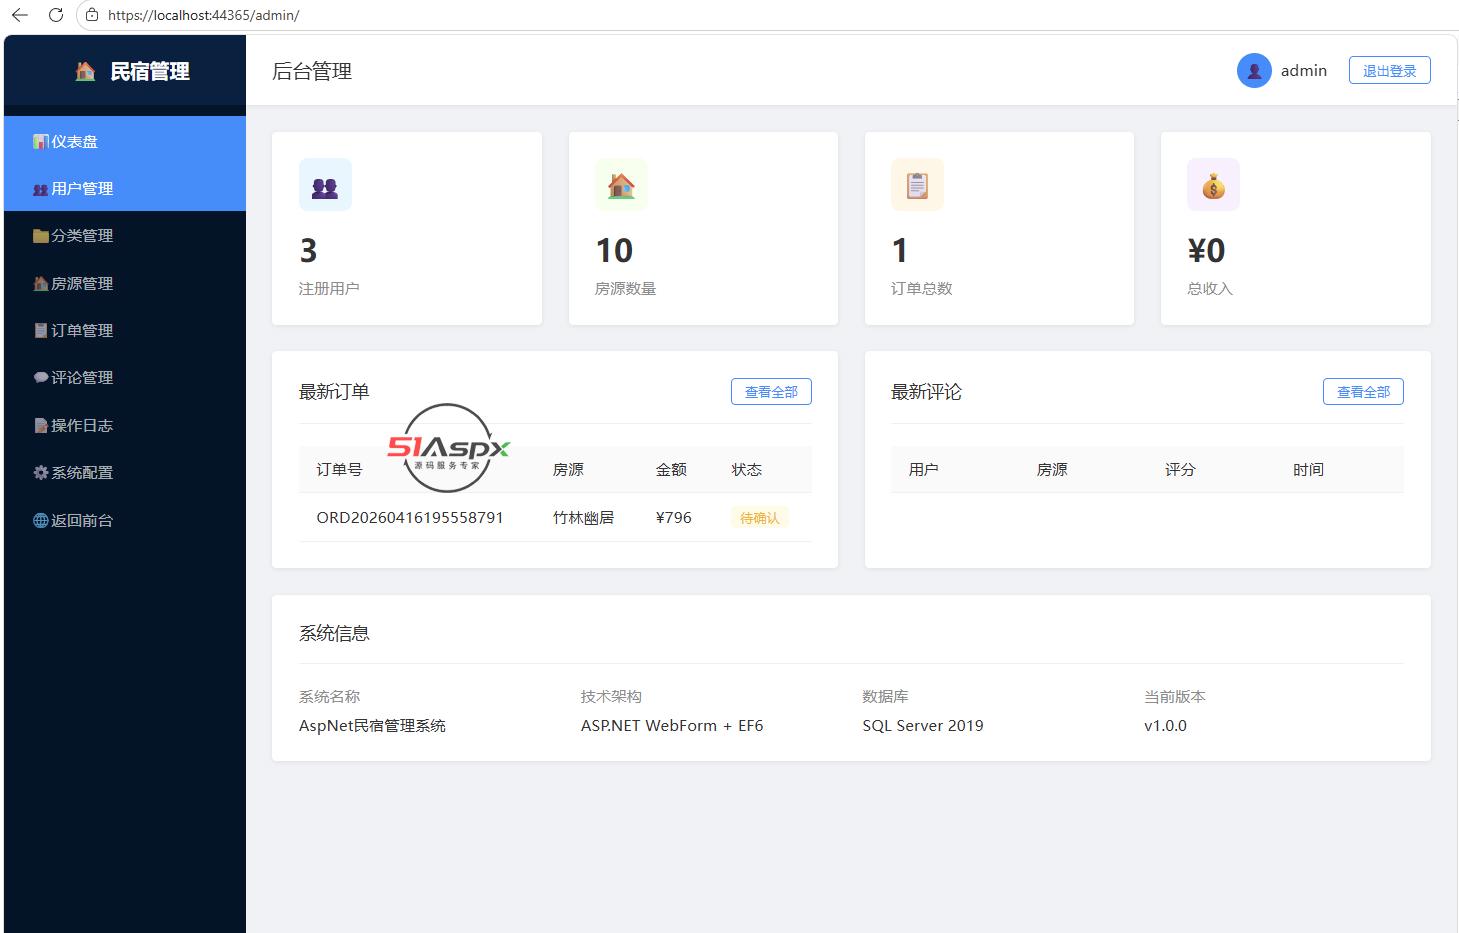The width and height of the screenshot is (1459, 933).
Task: Open 系统配置 in the sidebar
Action: [125, 472]
